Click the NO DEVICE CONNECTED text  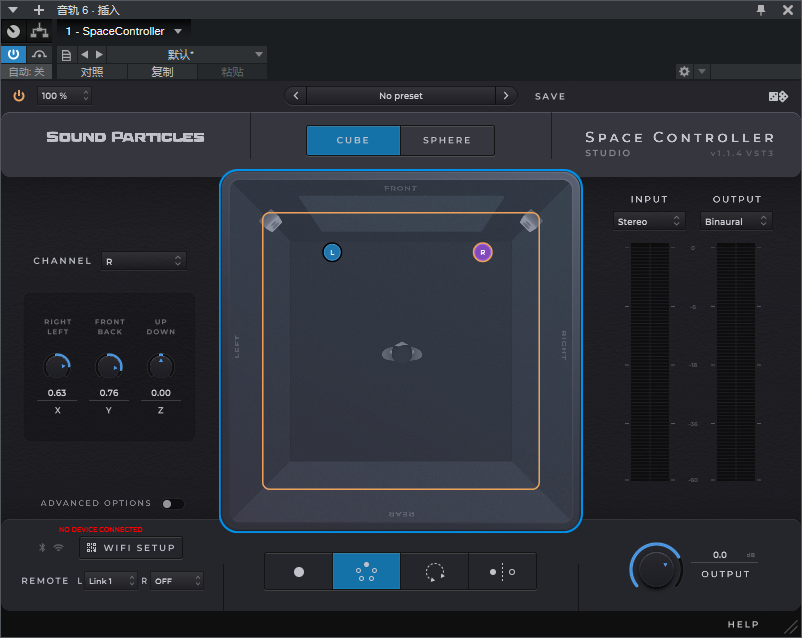pos(101,530)
